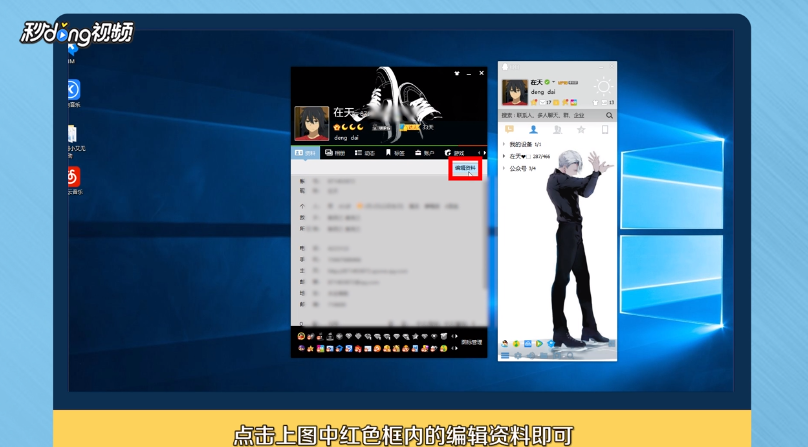
Task: Click left arrow of profile tab strip
Action: (x=479, y=153)
